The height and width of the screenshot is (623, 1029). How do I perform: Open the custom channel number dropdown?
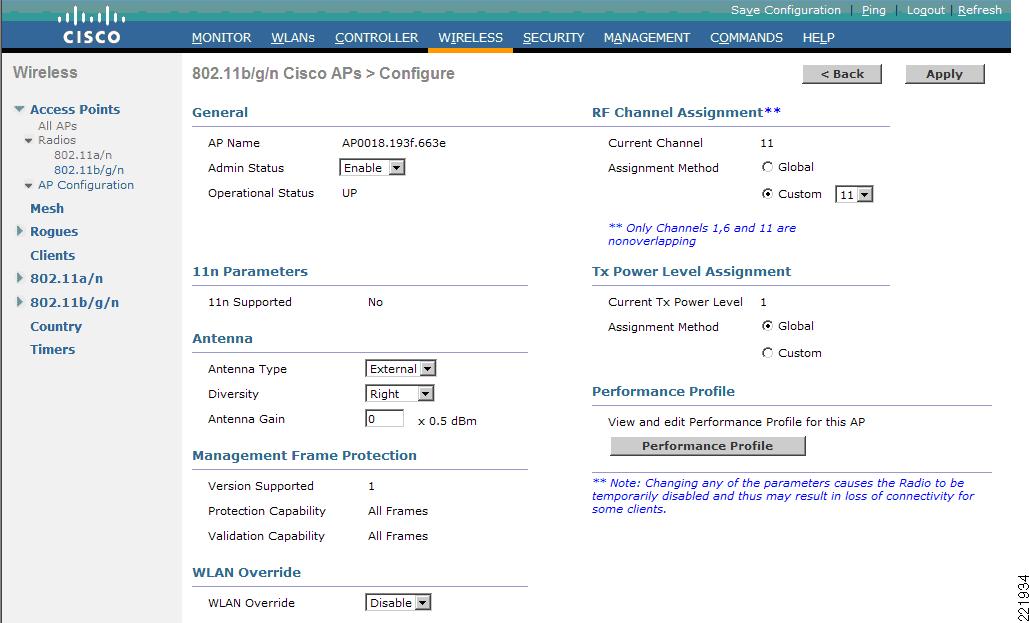point(854,195)
